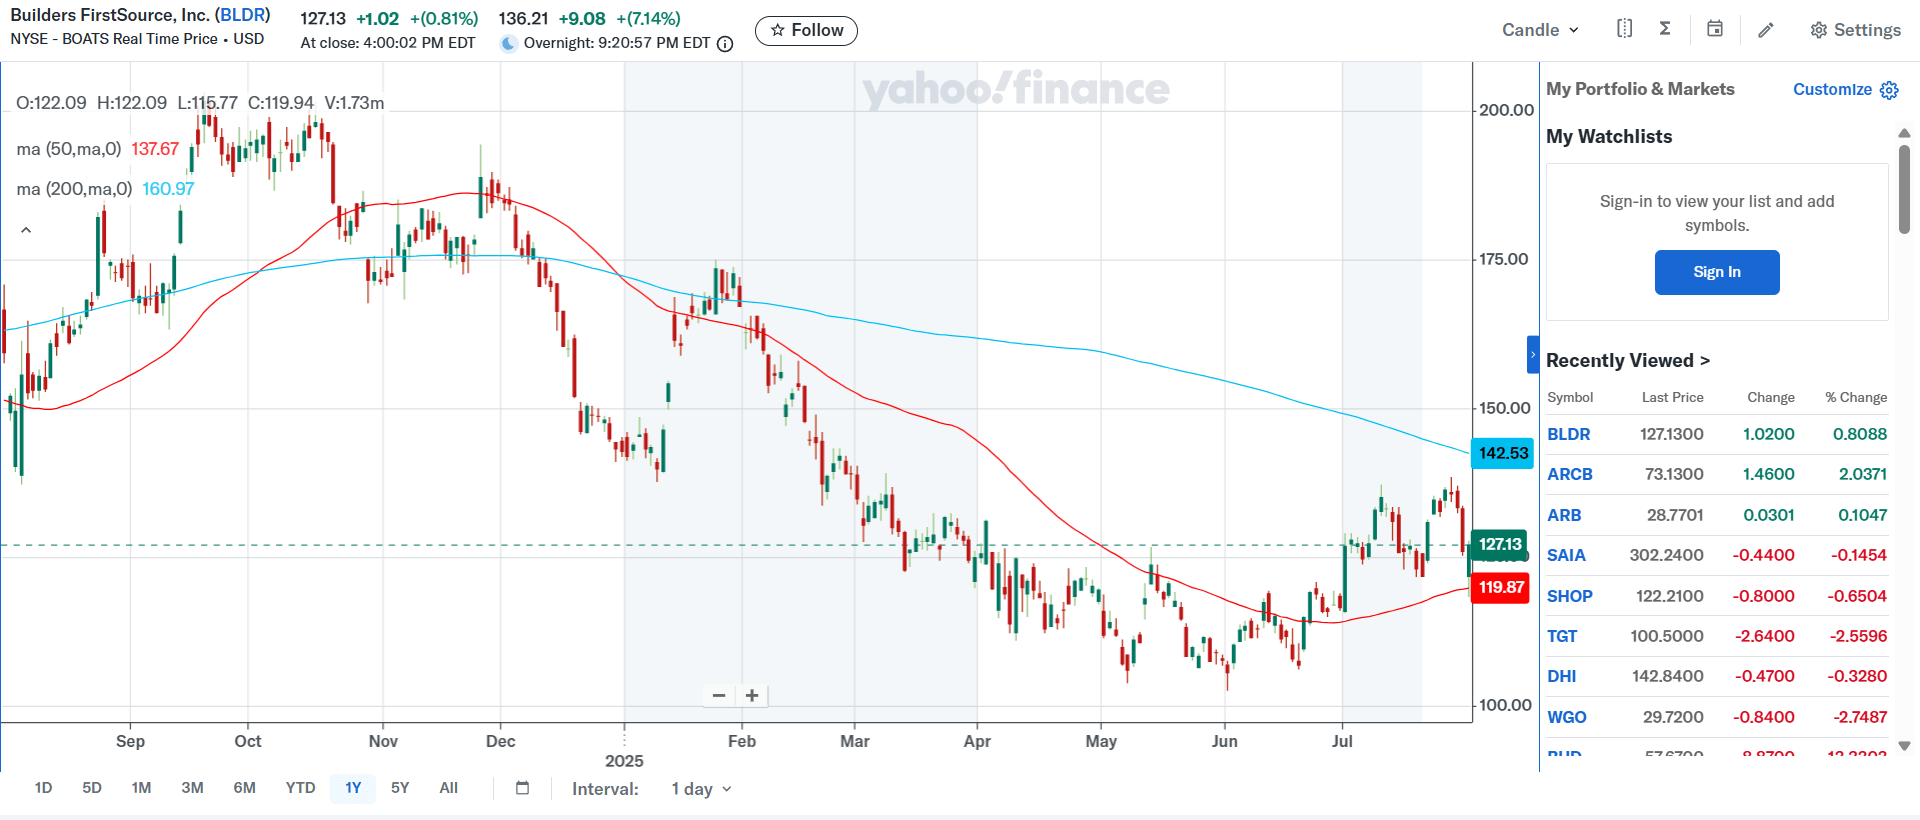Click the Customize gear icon
This screenshot has width=1920, height=820.
click(x=1889, y=90)
